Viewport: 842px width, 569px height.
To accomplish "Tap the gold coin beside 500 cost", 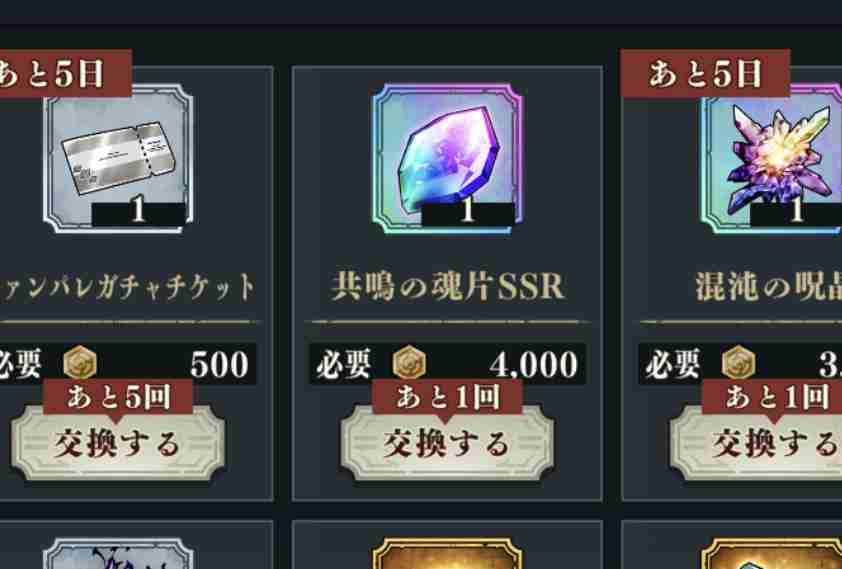I will click(x=80, y=363).
